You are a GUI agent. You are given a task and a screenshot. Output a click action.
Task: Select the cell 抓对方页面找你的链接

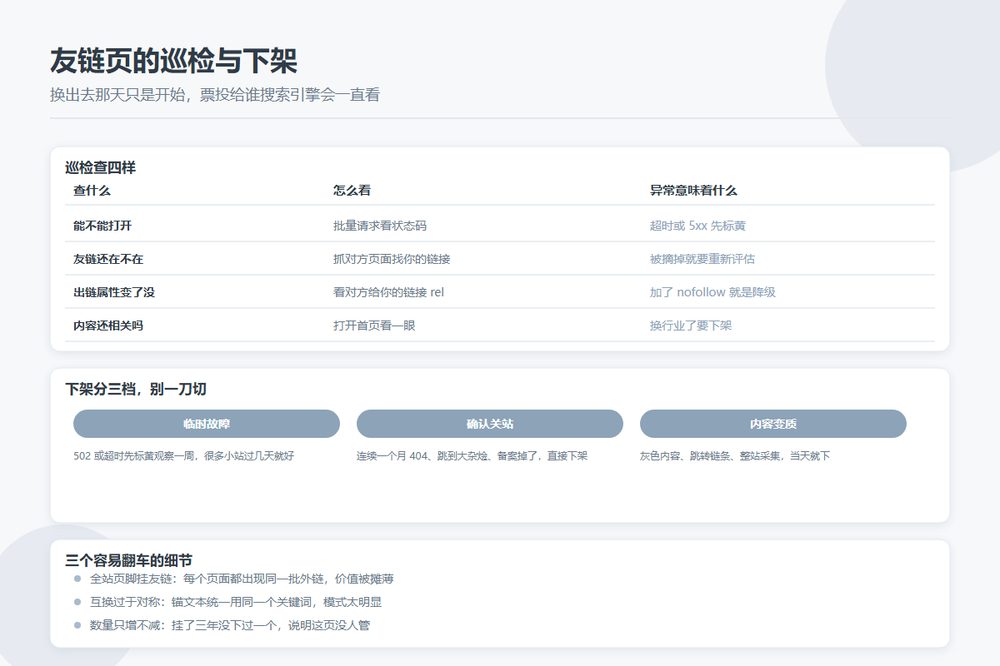point(392,258)
